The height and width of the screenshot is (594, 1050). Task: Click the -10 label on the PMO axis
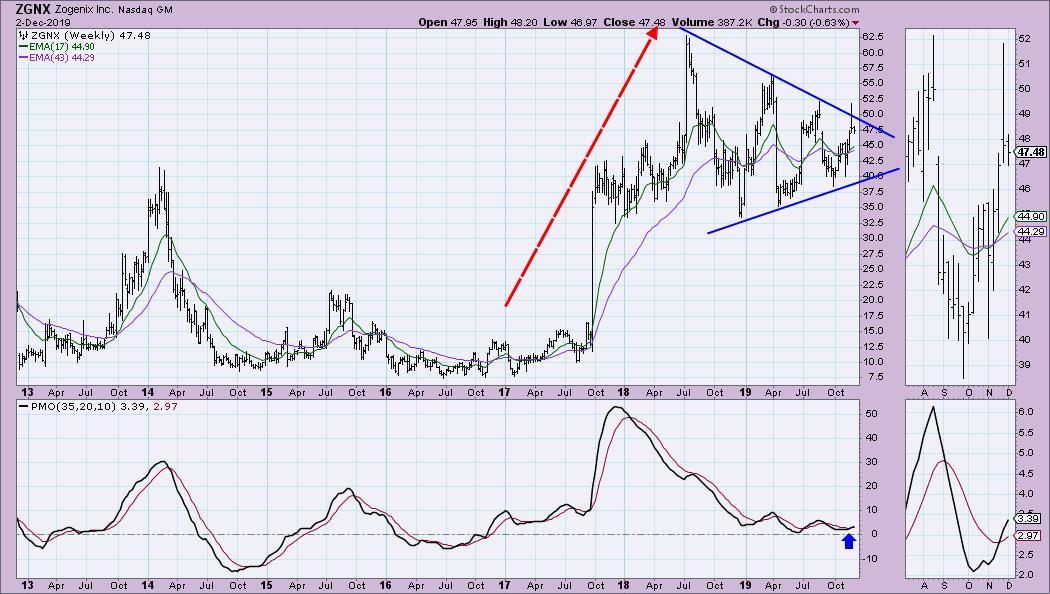pos(871,559)
